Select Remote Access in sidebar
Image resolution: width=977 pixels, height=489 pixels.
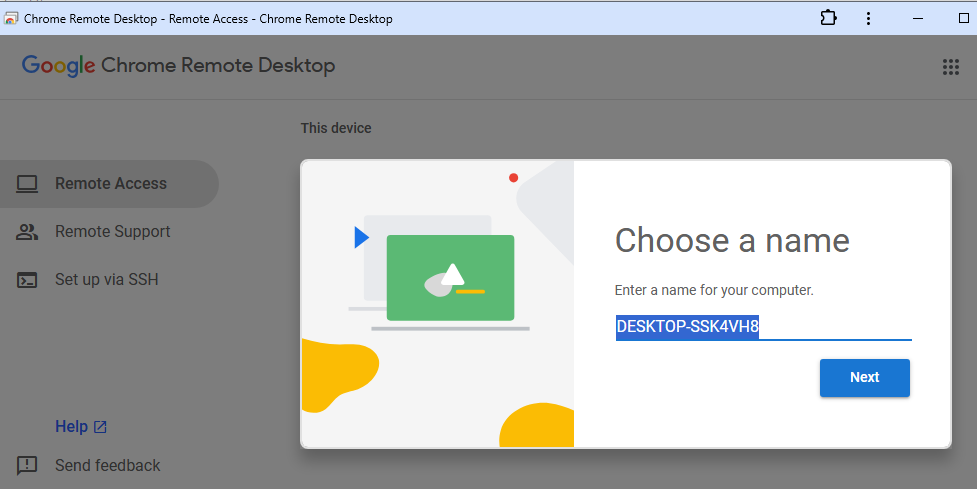(x=109, y=184)
